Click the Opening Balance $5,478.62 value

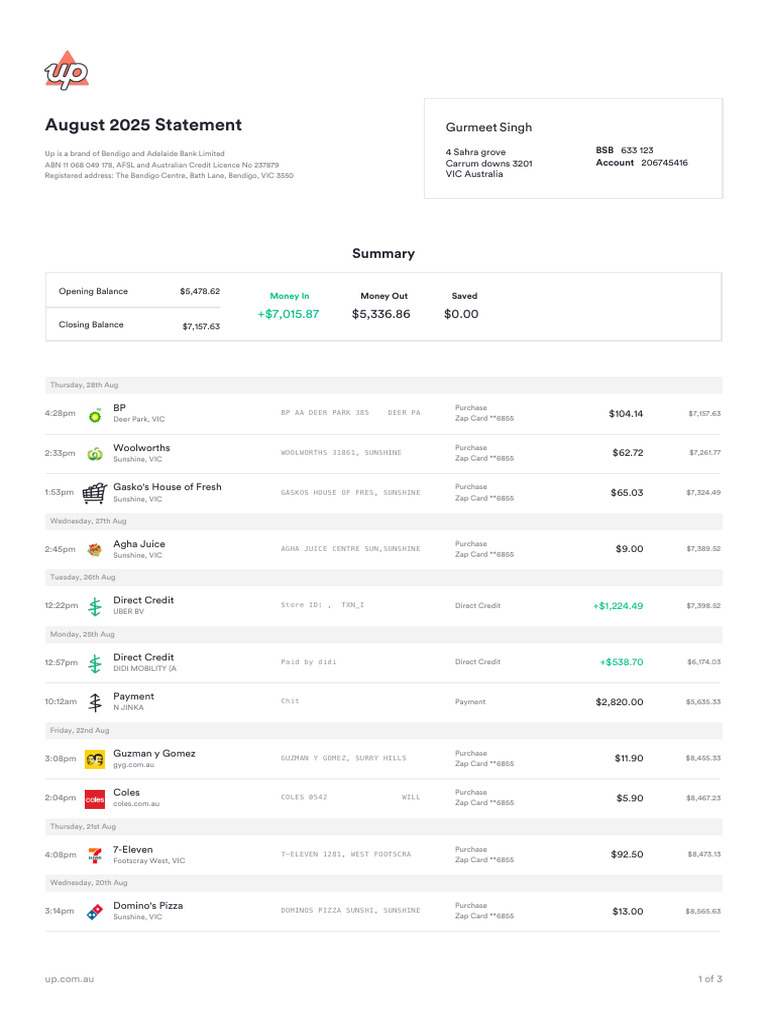coord(200,291)
